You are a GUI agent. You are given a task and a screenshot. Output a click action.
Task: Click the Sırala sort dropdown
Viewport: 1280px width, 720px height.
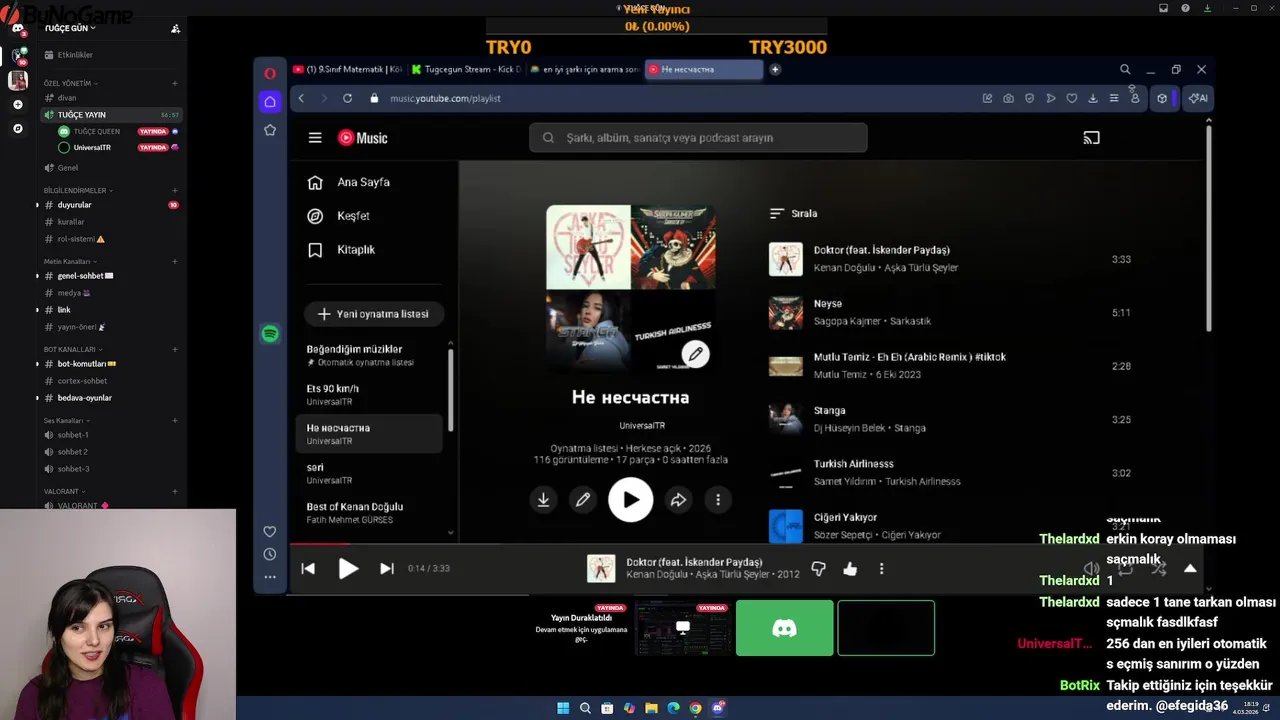pos(794,213)
